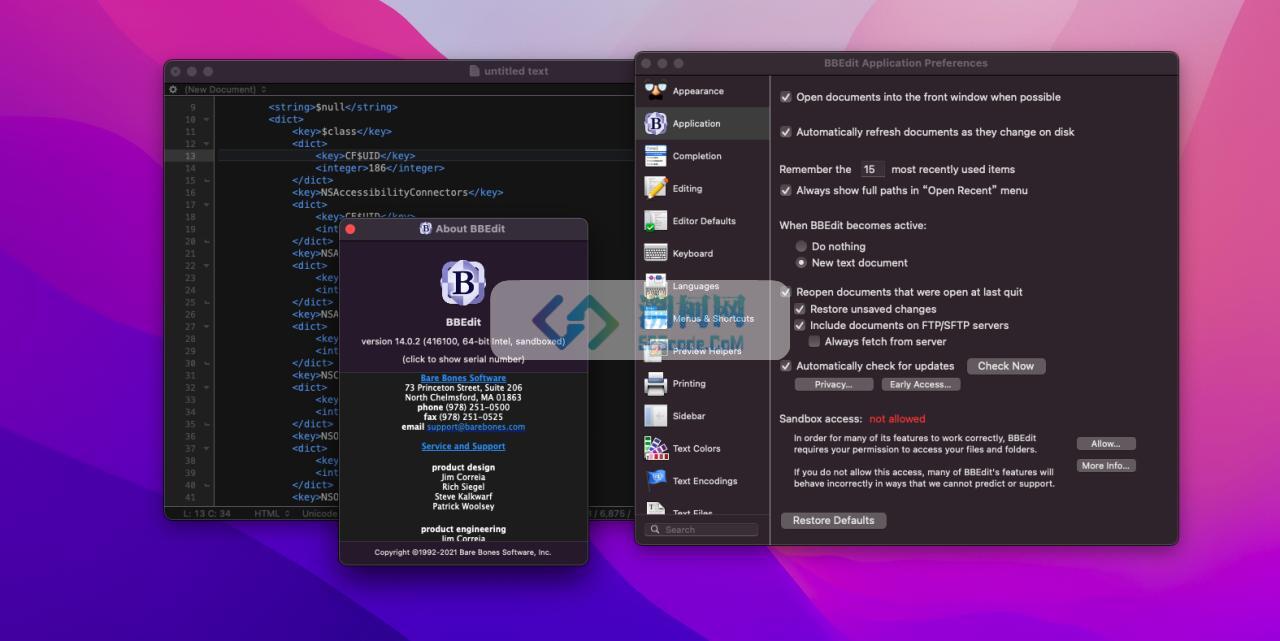The image size is (1280, 641).
Task: Collapse the fold triangle at line 12
Action: (x=206, y=144)
